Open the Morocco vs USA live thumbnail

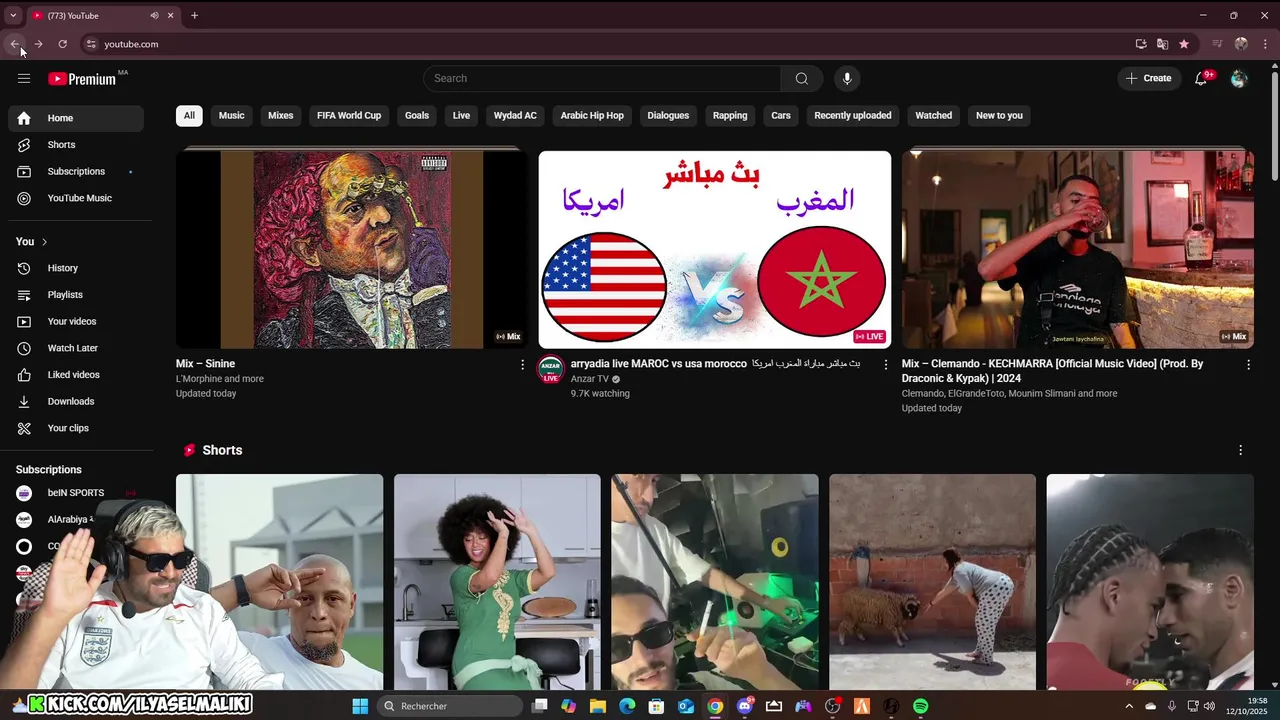(715, 249)
